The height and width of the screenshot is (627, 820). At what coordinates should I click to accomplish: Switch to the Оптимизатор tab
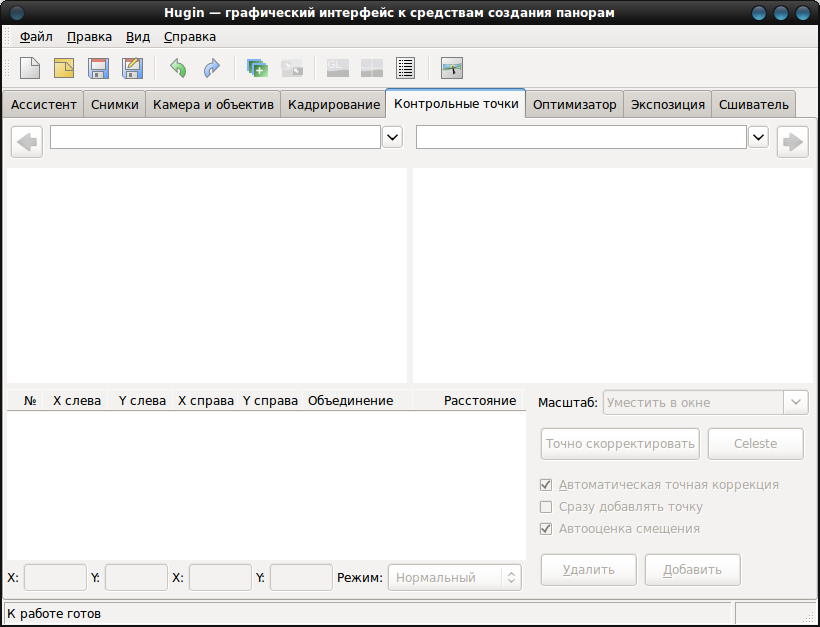[574, 105]
